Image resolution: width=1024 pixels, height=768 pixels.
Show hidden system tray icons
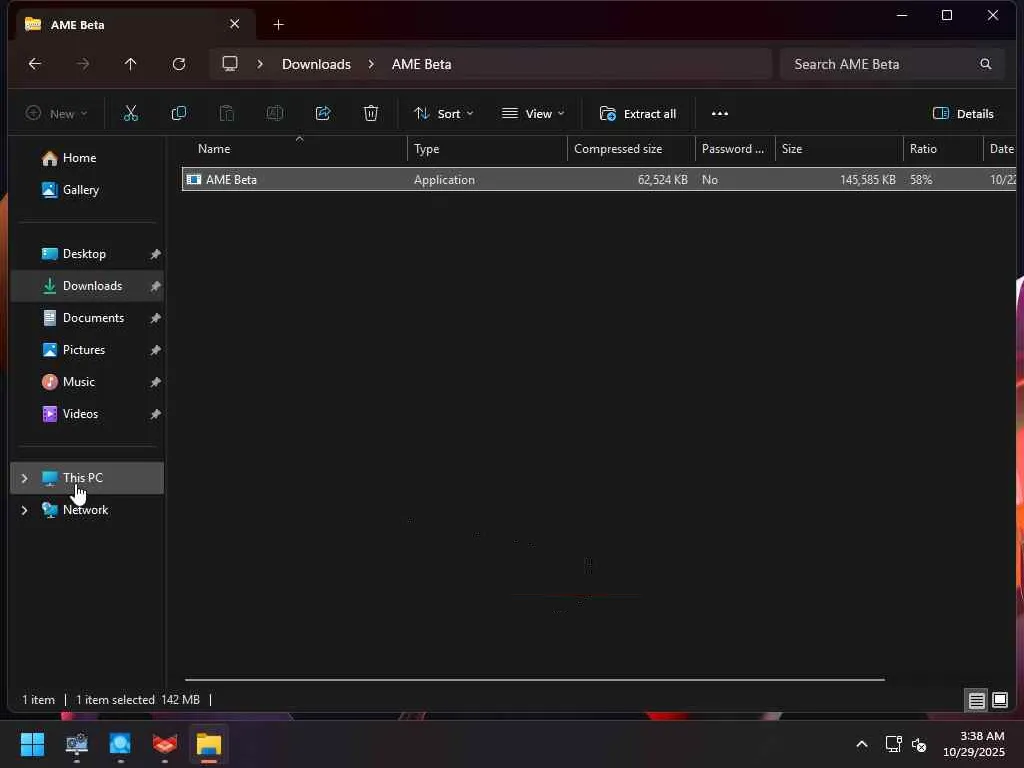(x=862, y=744)
